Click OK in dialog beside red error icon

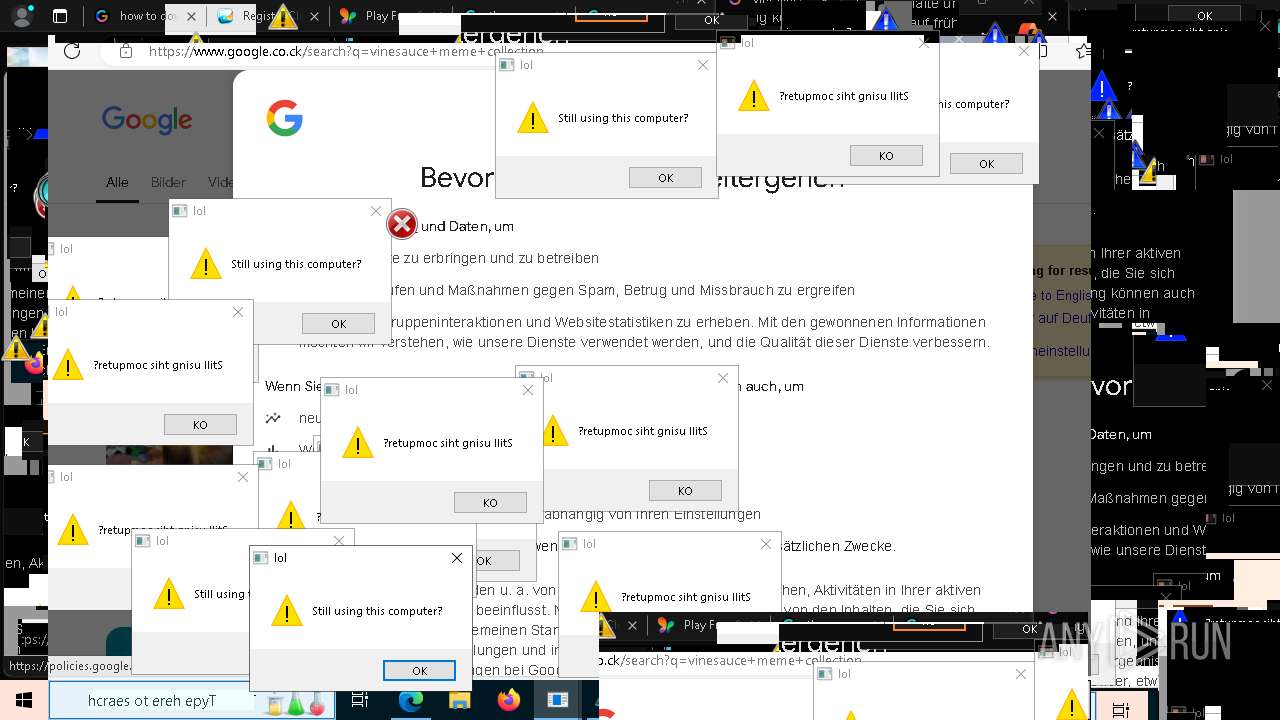click(x=338, y=324)
